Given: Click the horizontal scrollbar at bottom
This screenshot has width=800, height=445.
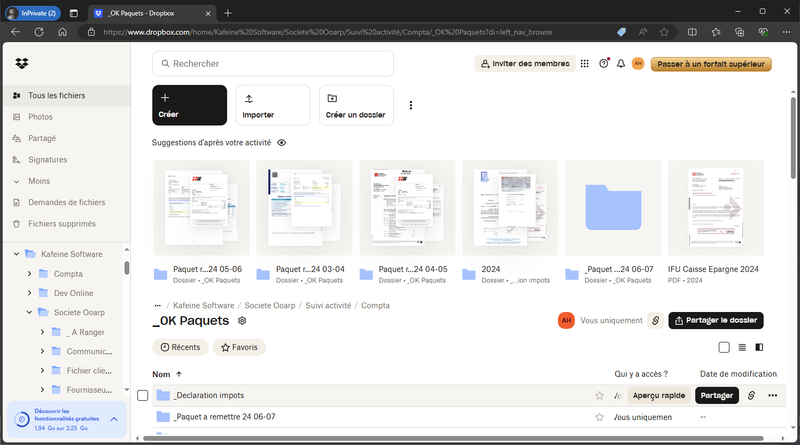Looking at the screenshot, I should click(453, 438).
